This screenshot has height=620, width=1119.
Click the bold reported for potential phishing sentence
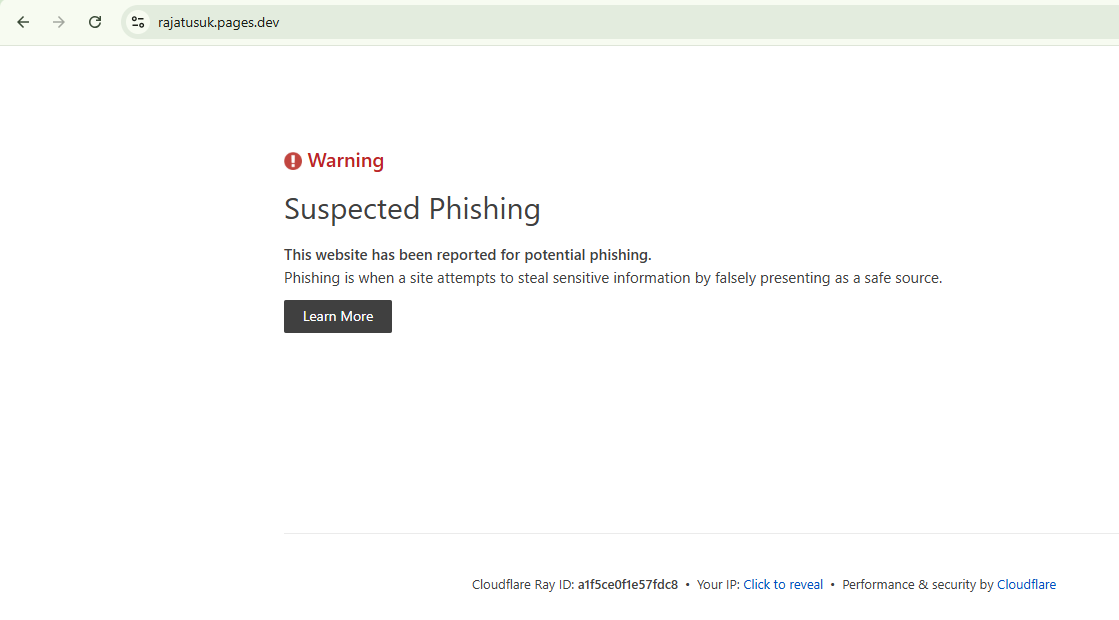467,255
